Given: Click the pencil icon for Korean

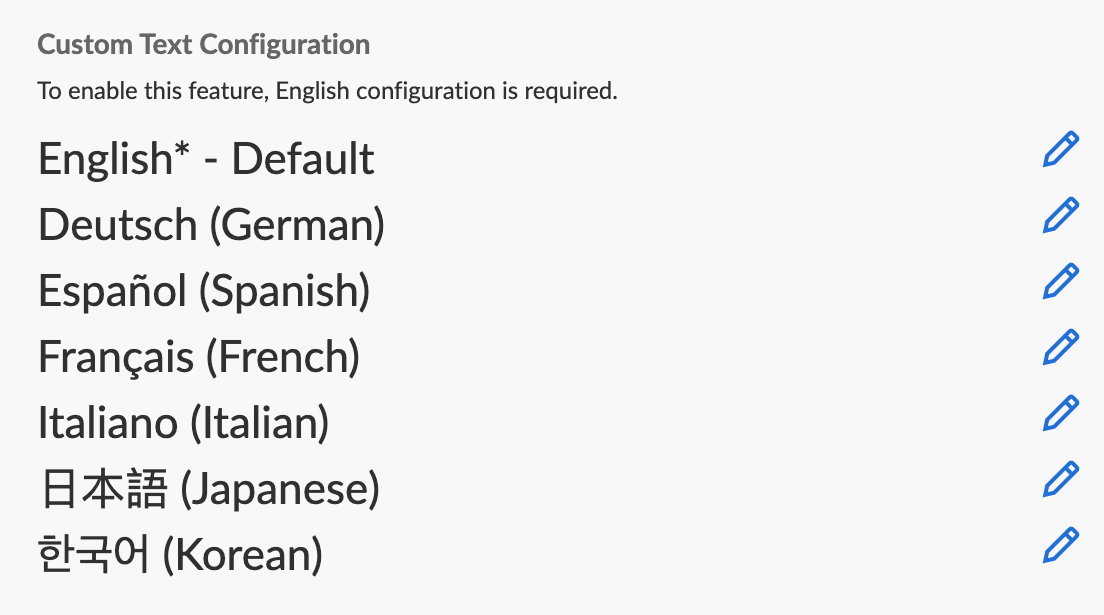Looking at the screenshot, I should point(1061,545).
